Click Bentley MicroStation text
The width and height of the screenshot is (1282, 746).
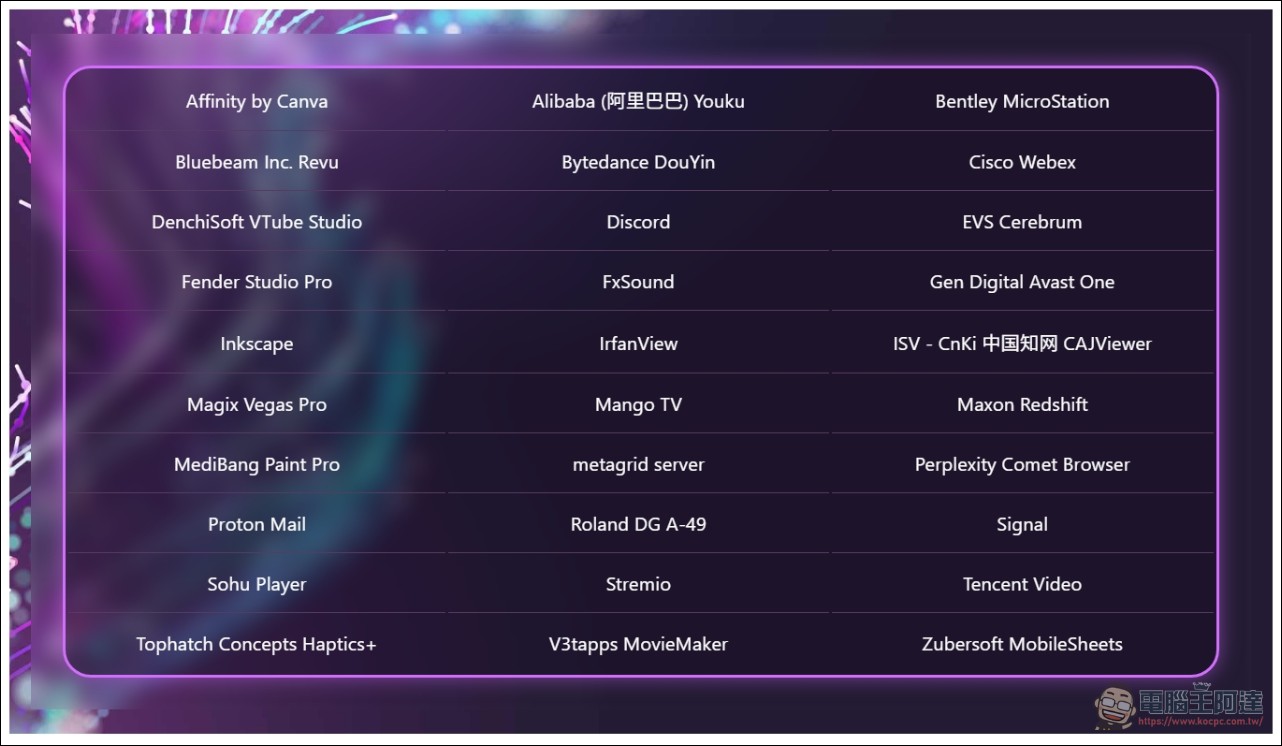pyautogui.click(x=1022, y=101)
